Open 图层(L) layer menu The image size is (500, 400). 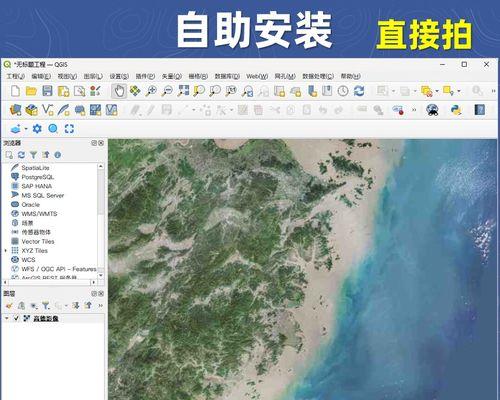pyautogui.click(x=93, y=76)
